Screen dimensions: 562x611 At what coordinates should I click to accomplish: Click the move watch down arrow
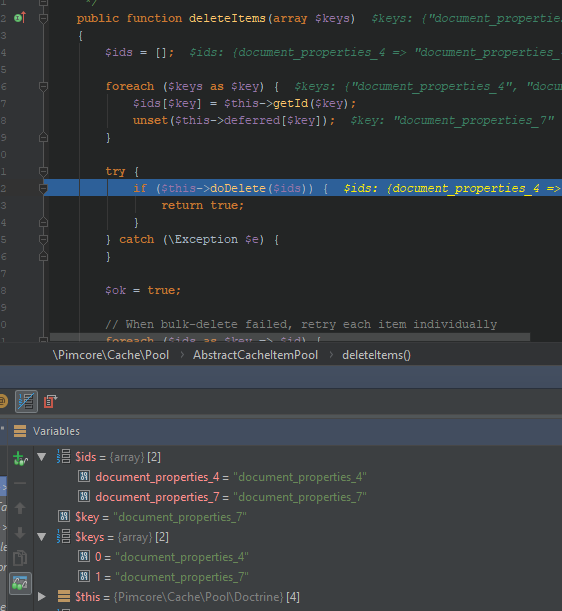point(20,533)
